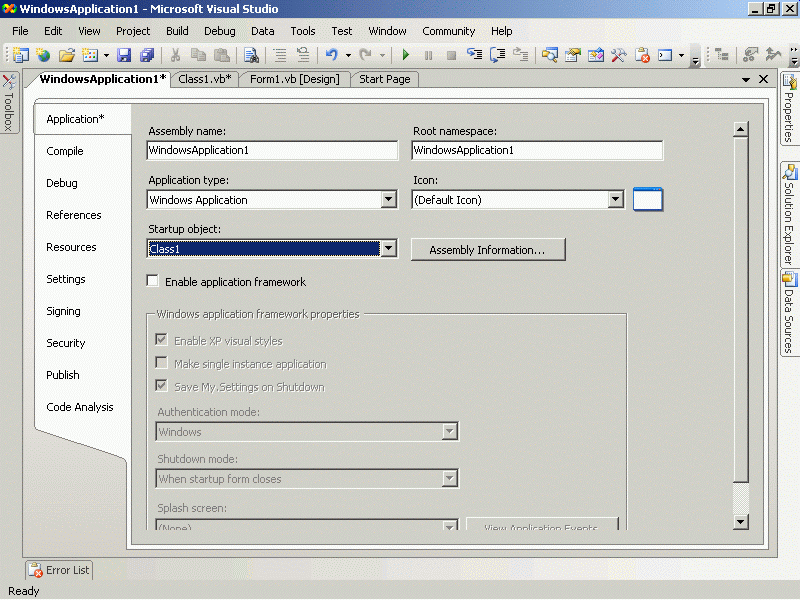
Task: Save the current item with the floppy disk icon
Action: pyautogui.click(x=125, y=55)
